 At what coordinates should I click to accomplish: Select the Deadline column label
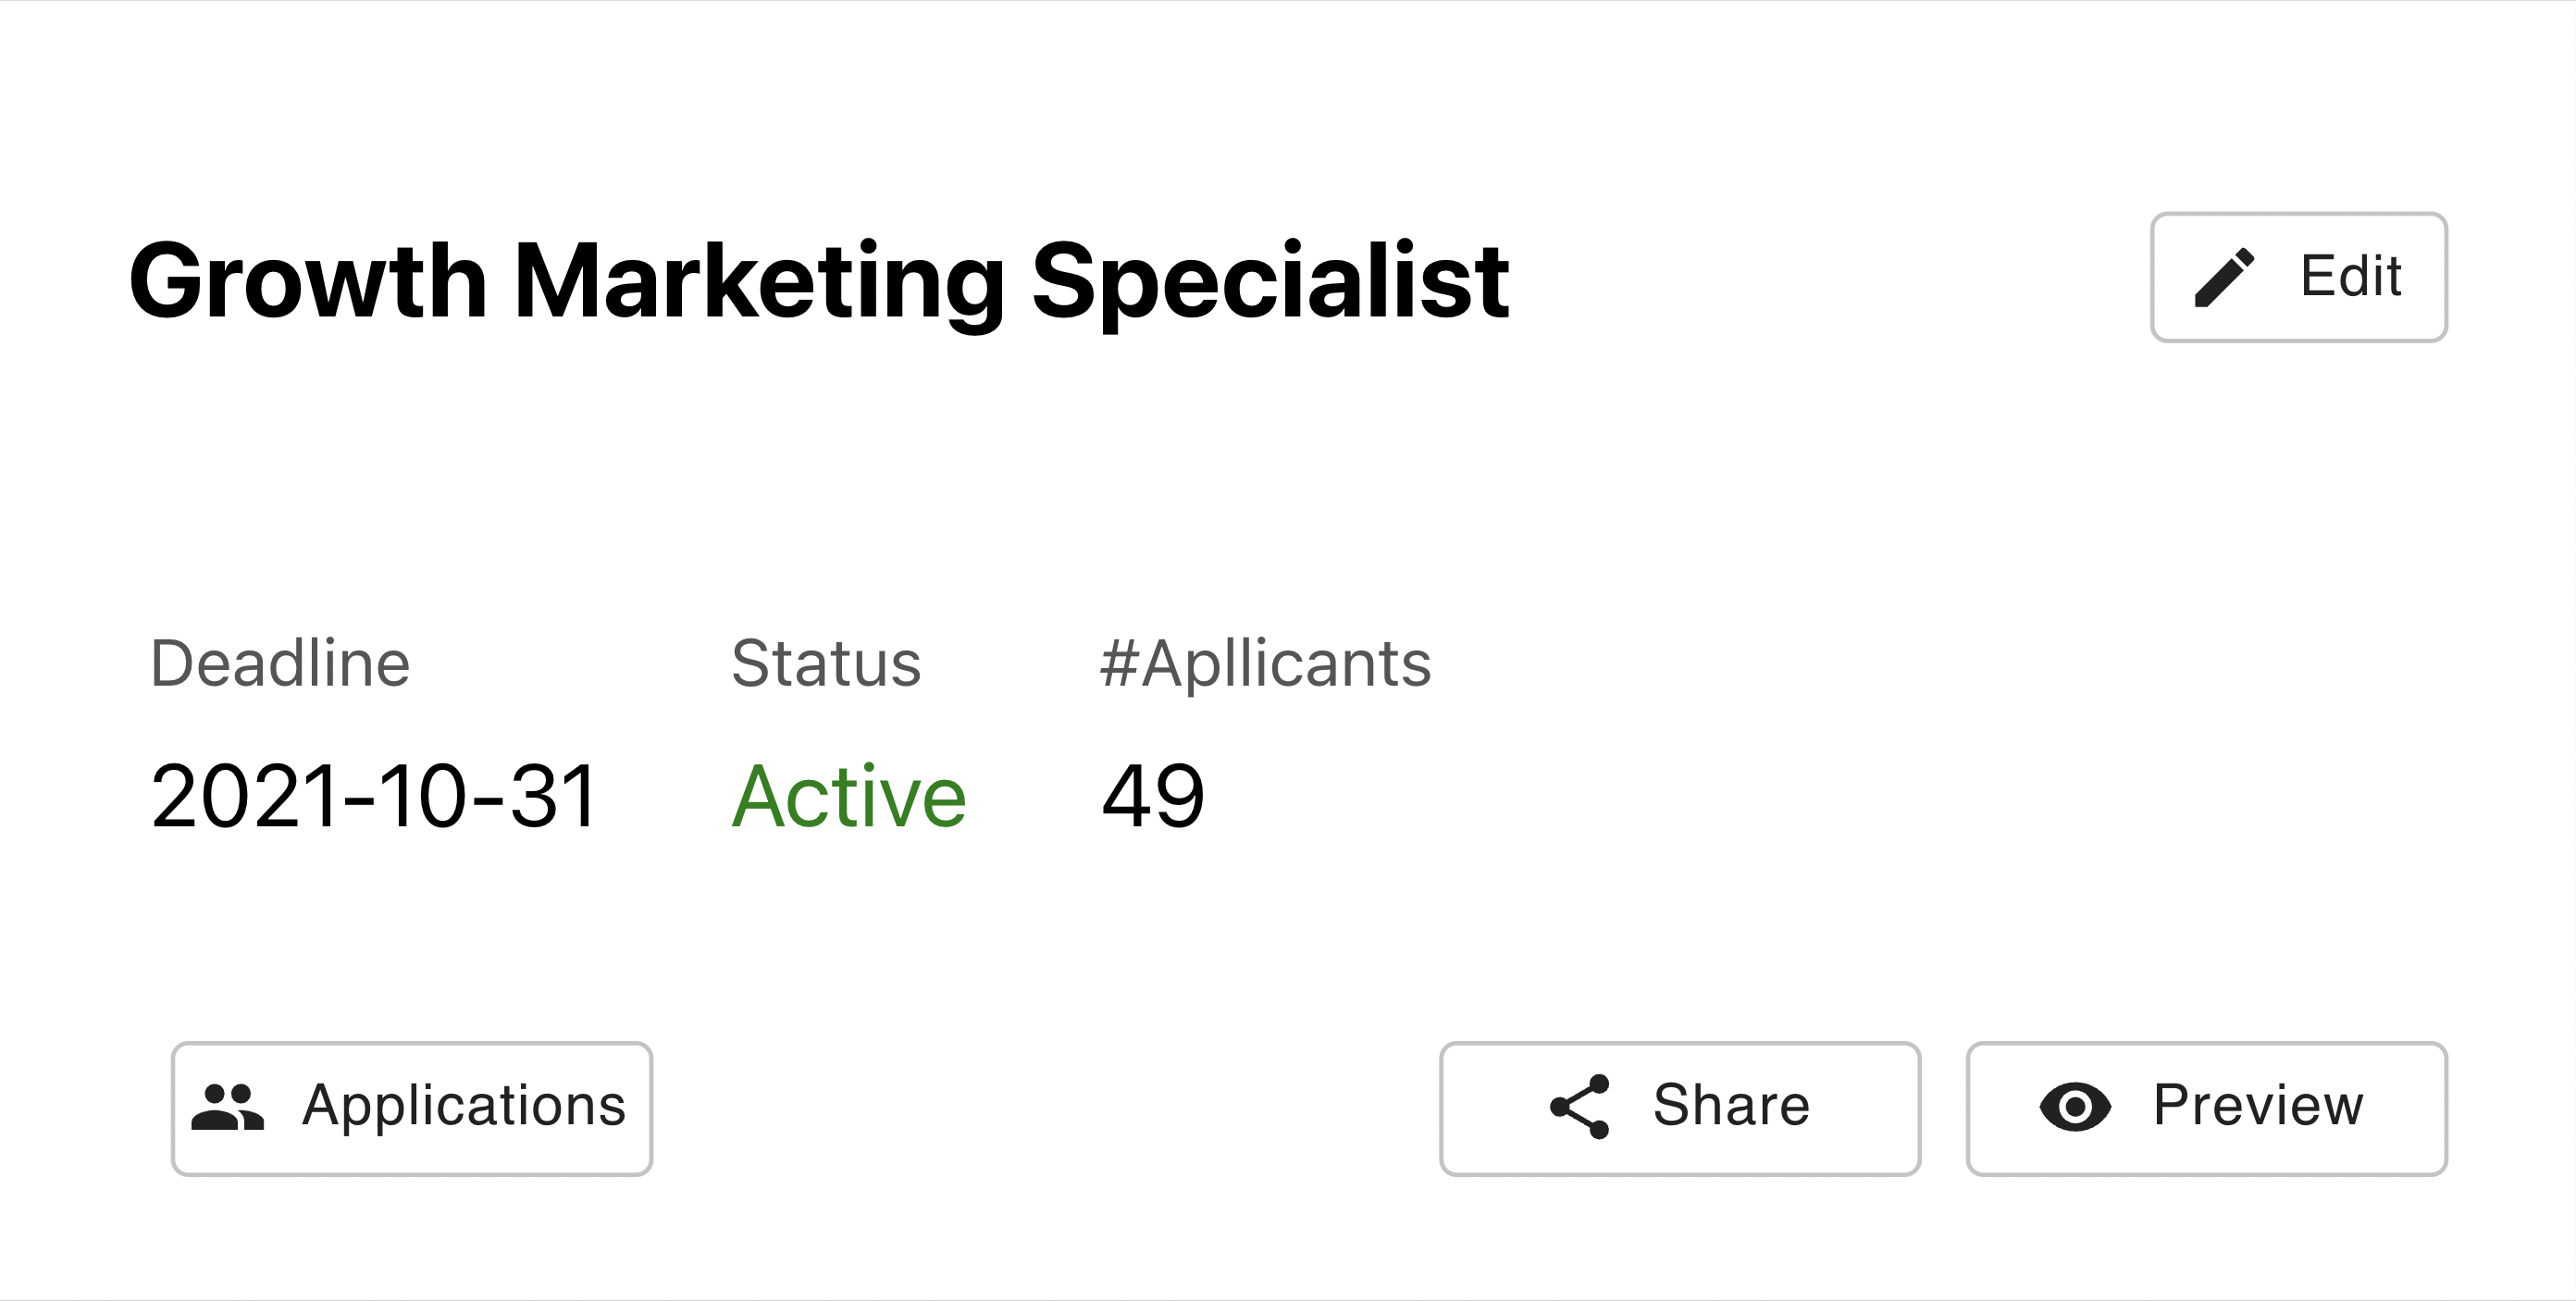[x=280, y=663]
